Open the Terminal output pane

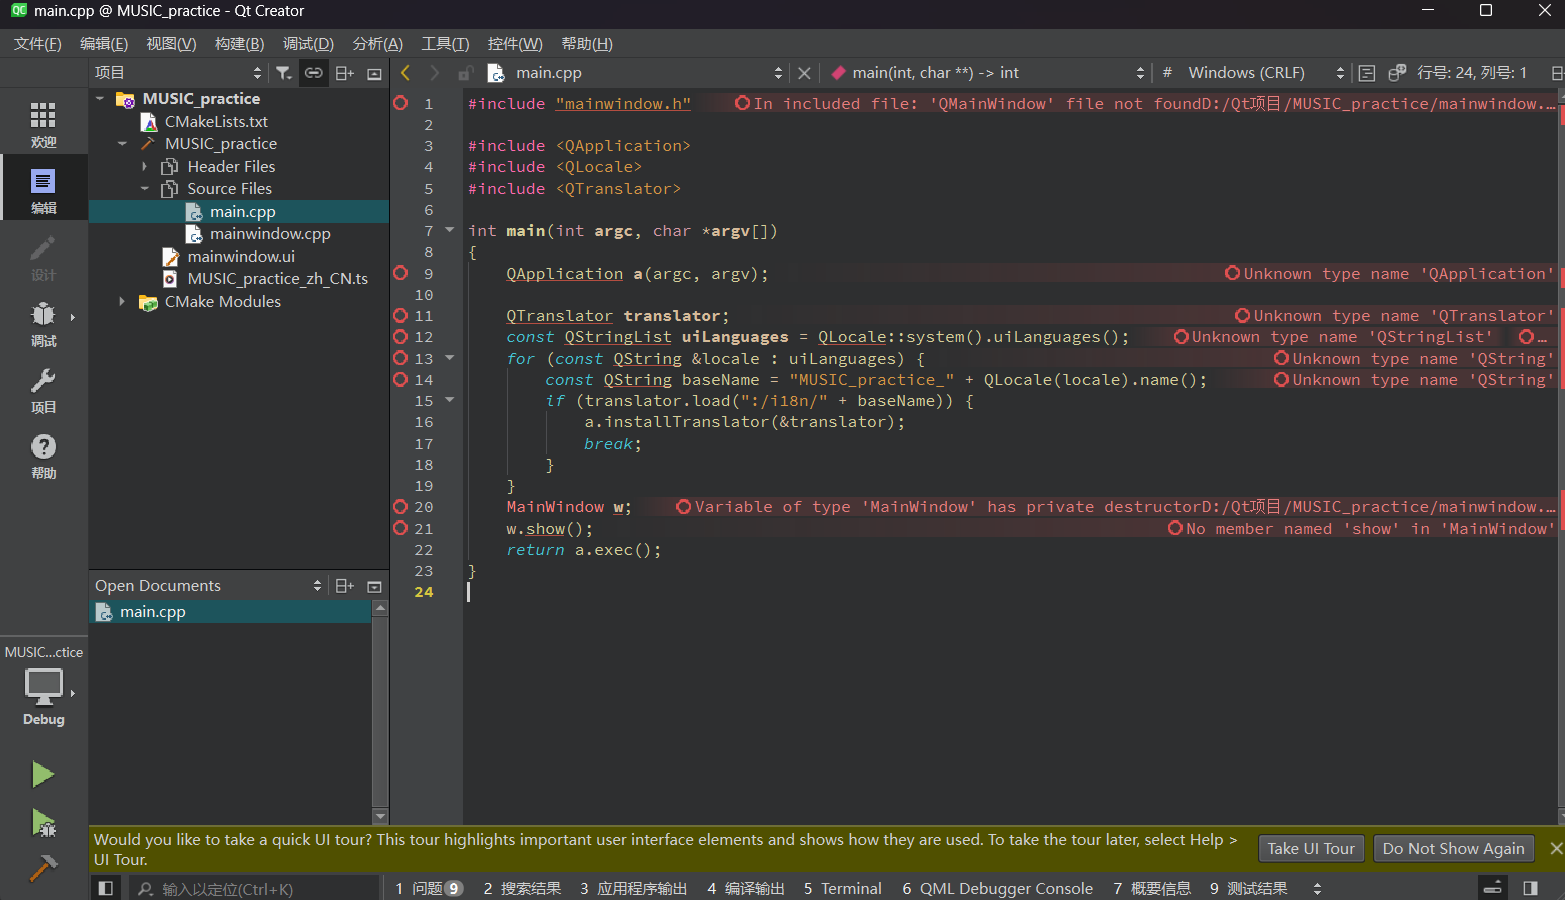(x=843, y=888)
